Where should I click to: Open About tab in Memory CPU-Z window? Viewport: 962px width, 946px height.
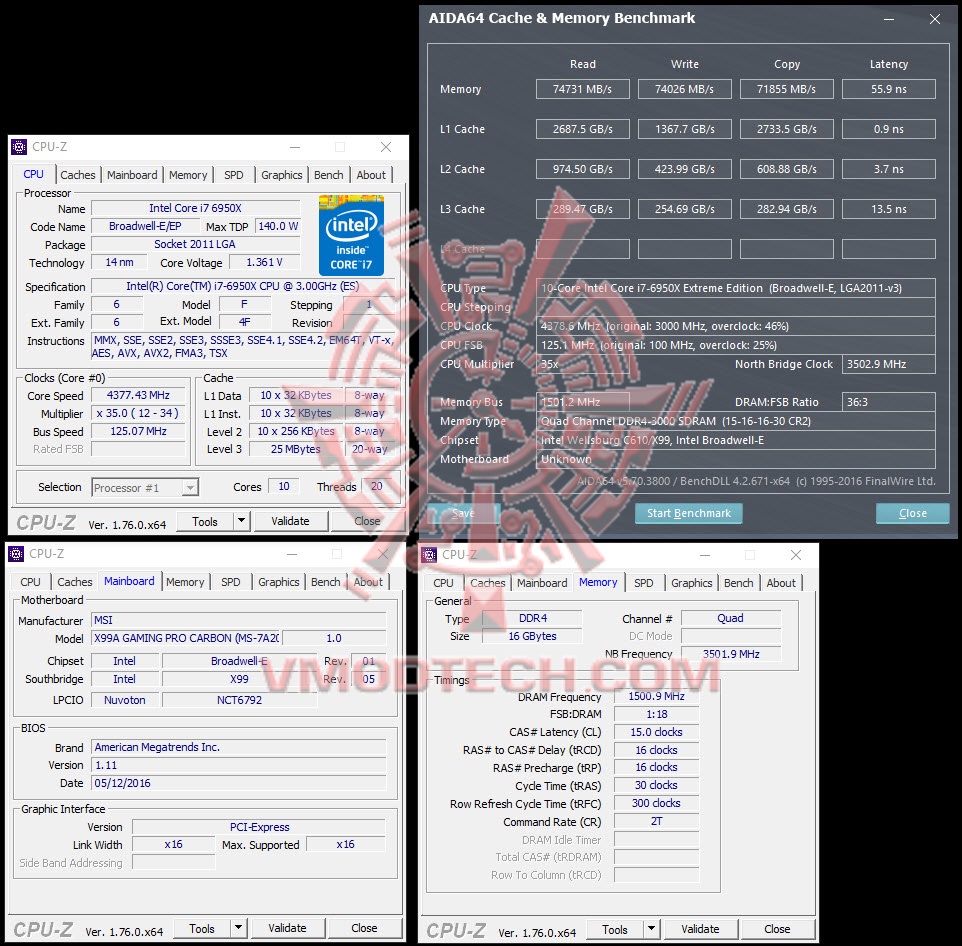[781, 583]
